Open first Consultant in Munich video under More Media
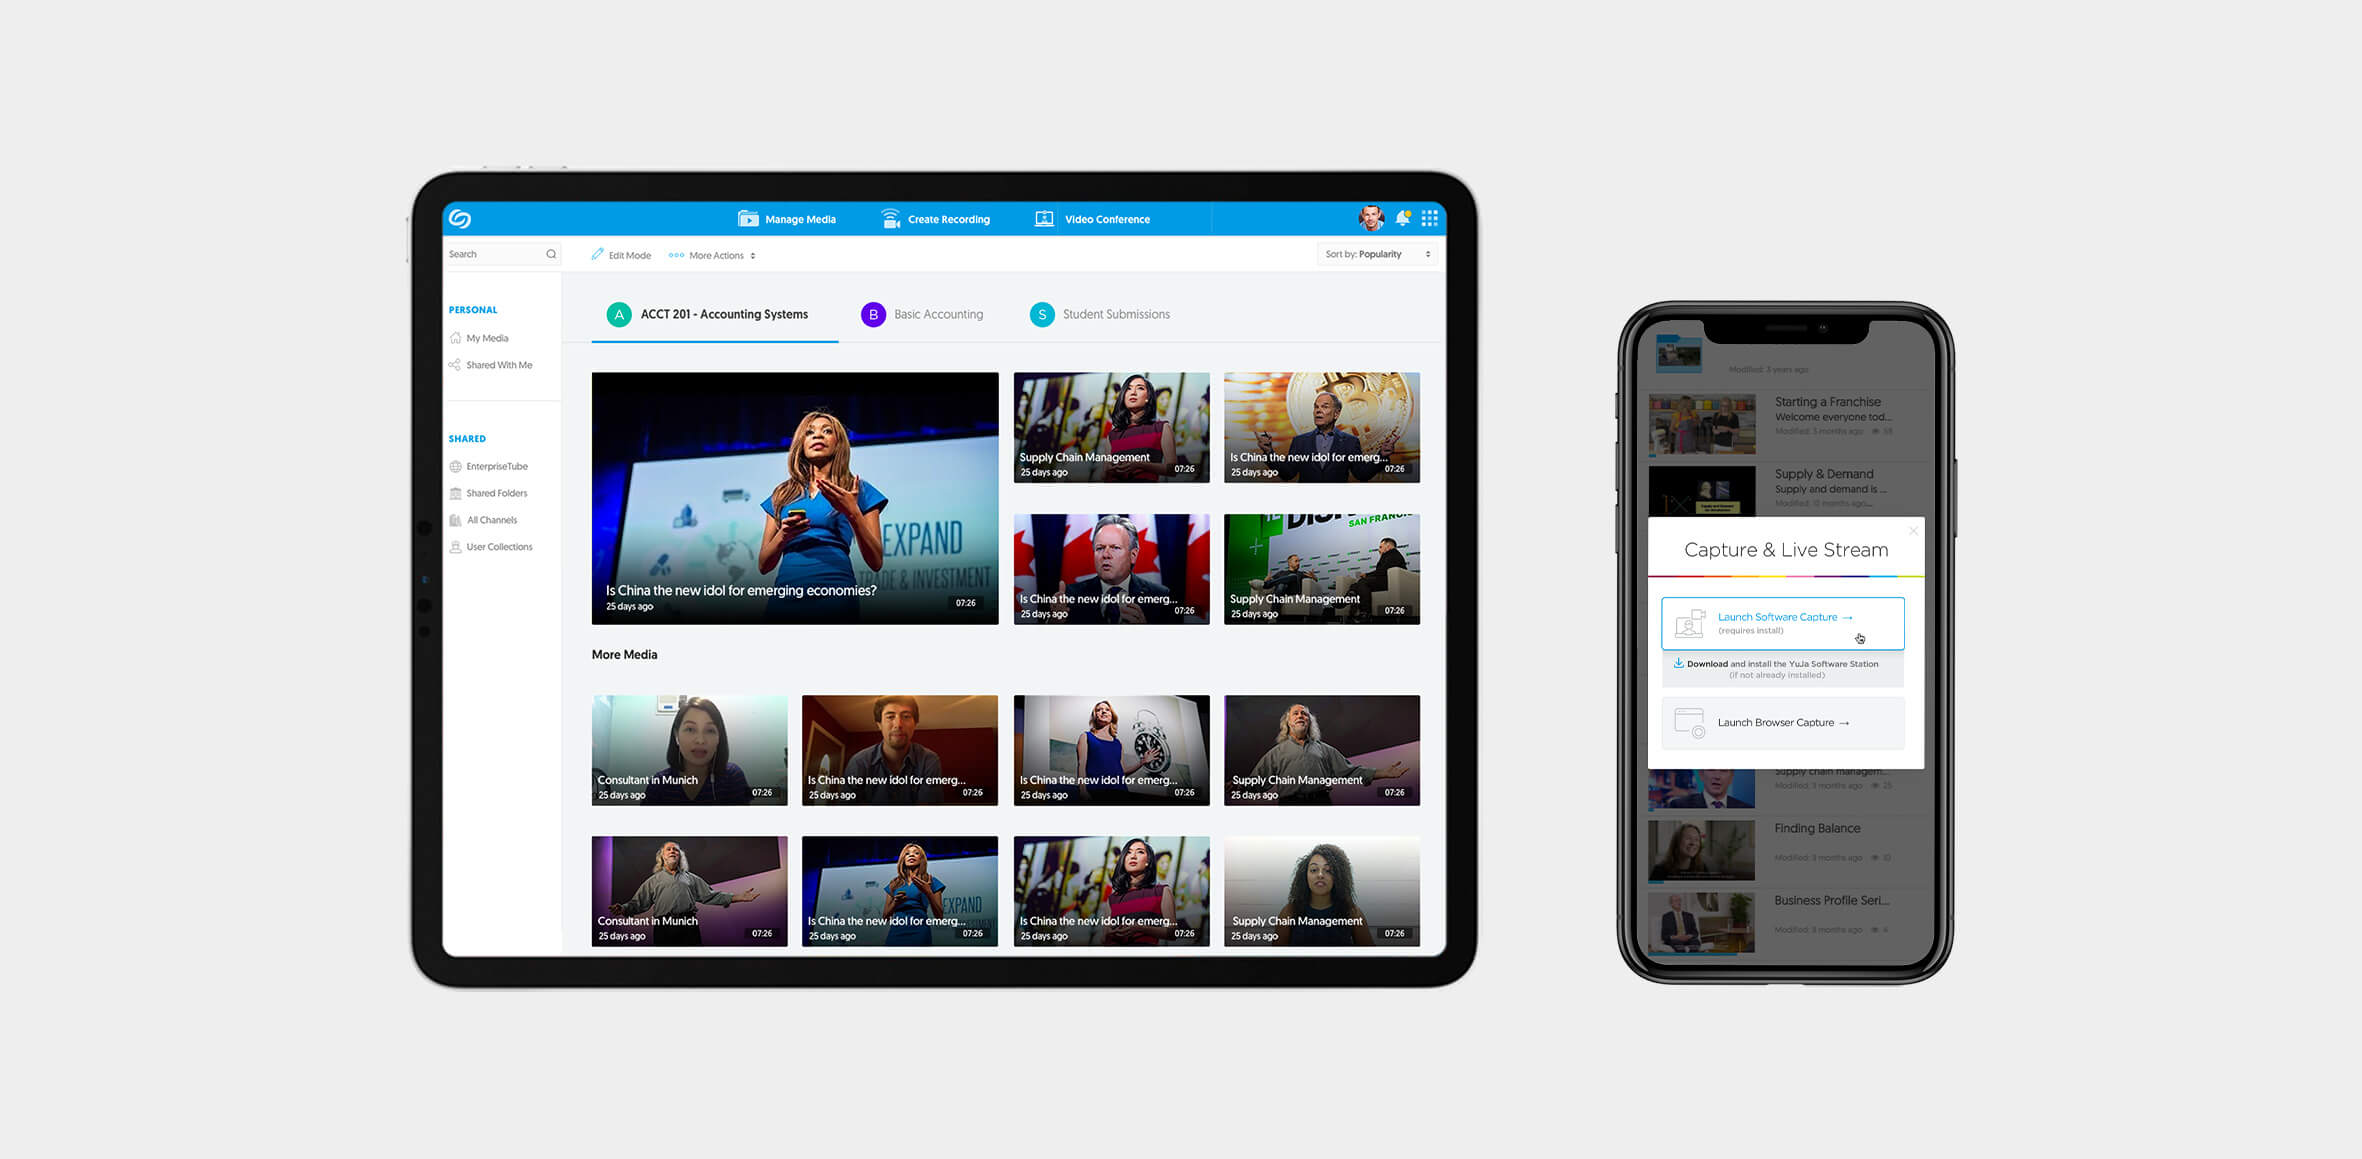Viewport: 2362px width, 1159px height. (x=690, y=750)
